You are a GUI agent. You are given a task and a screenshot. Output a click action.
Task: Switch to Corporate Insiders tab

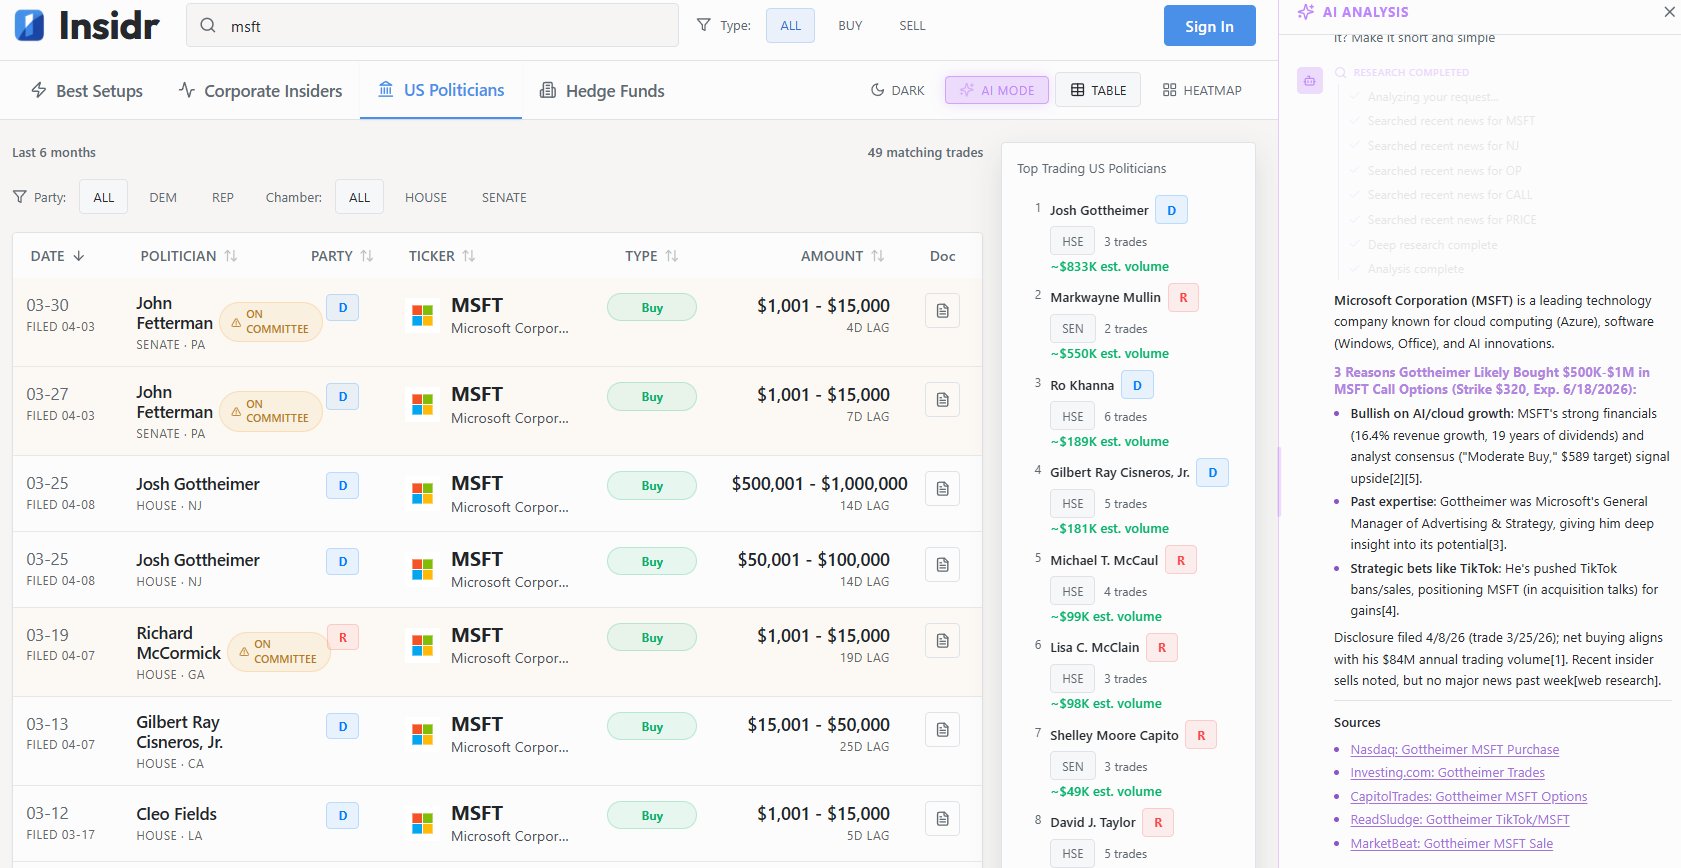point(260,91)
